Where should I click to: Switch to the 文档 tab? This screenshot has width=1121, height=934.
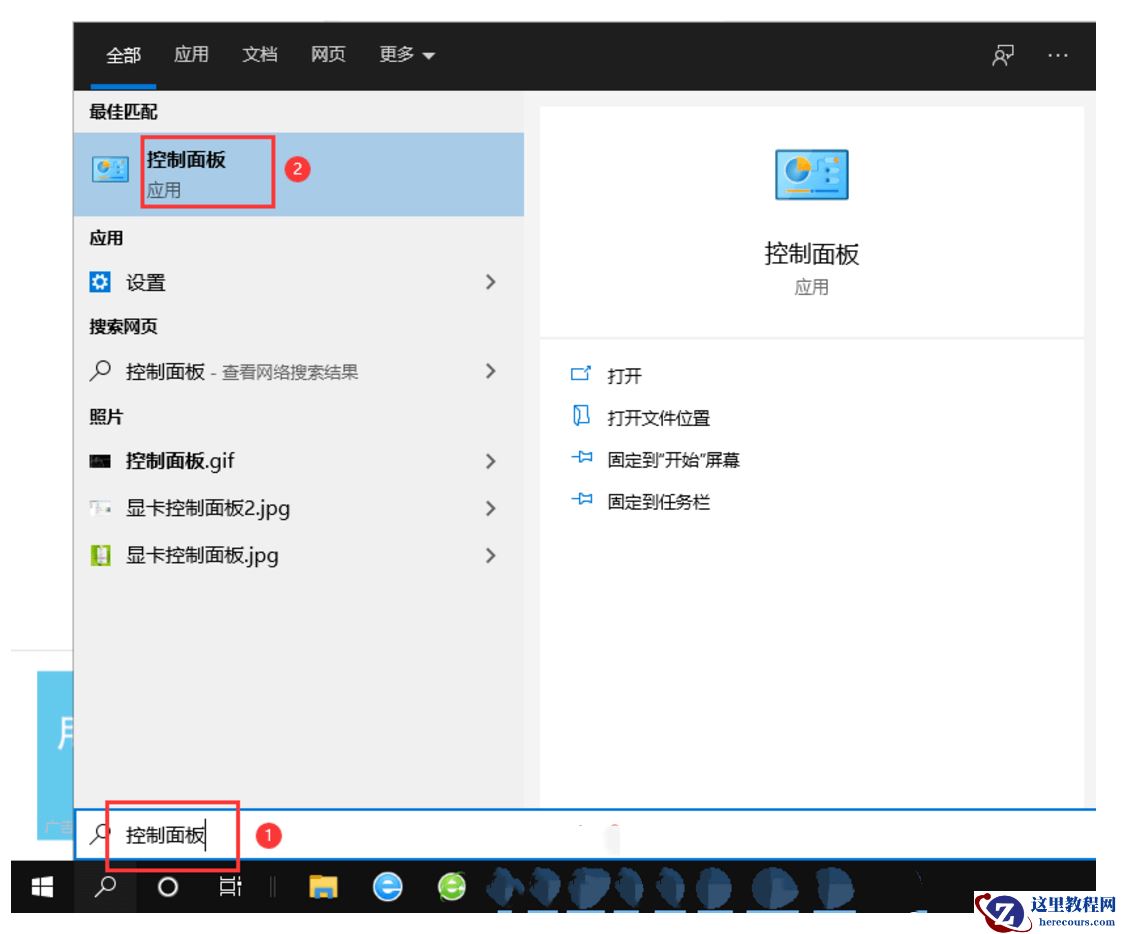[259, 55]
